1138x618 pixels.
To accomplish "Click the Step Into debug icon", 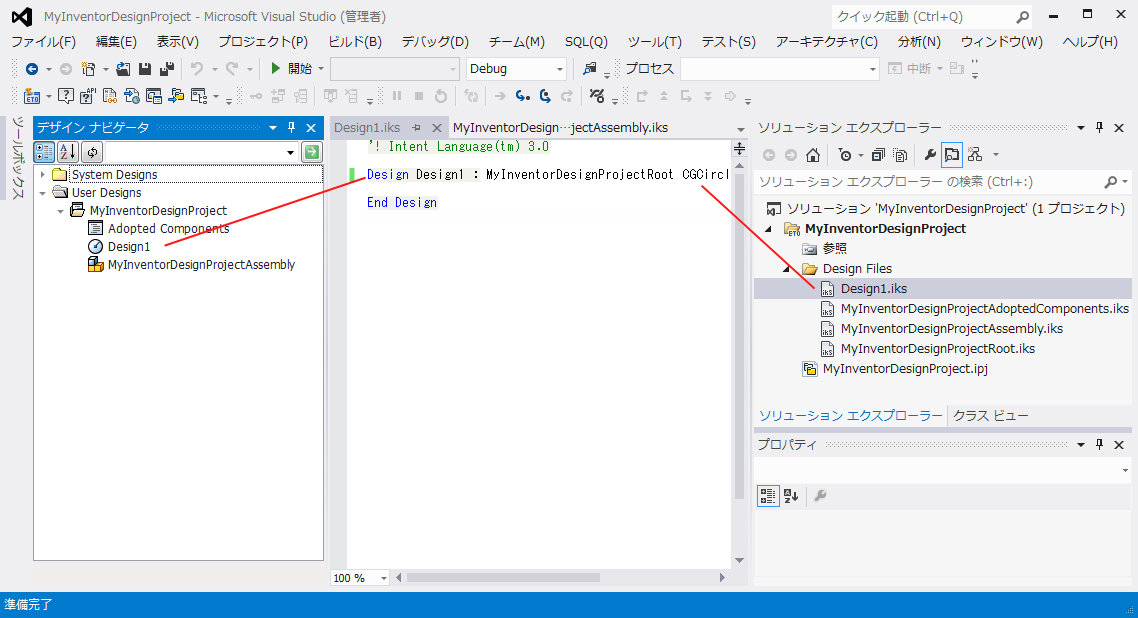I will click(x=523, y=96).
